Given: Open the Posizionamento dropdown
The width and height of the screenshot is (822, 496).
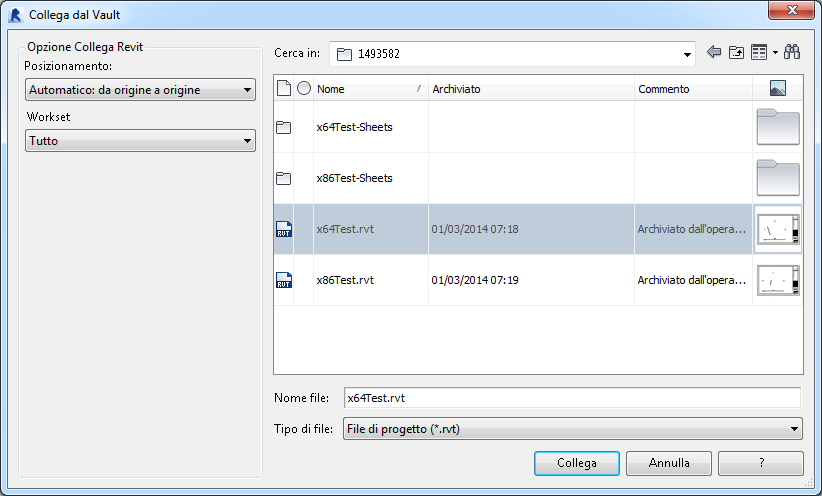Looking at the screenshot, I should point(140,90).
